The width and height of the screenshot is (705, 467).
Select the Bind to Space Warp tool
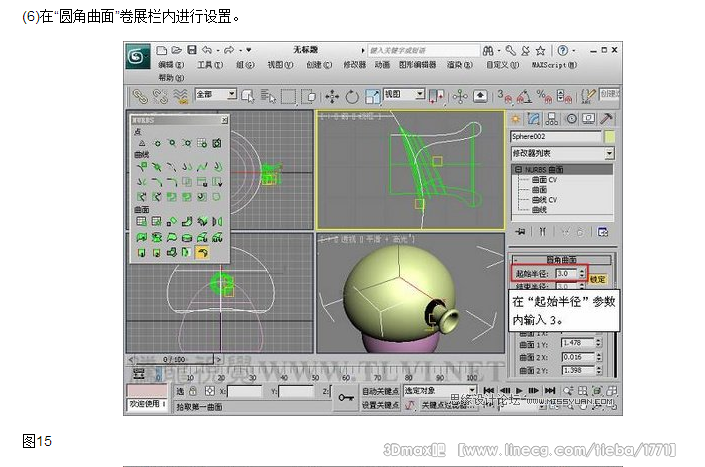point(181,96)
